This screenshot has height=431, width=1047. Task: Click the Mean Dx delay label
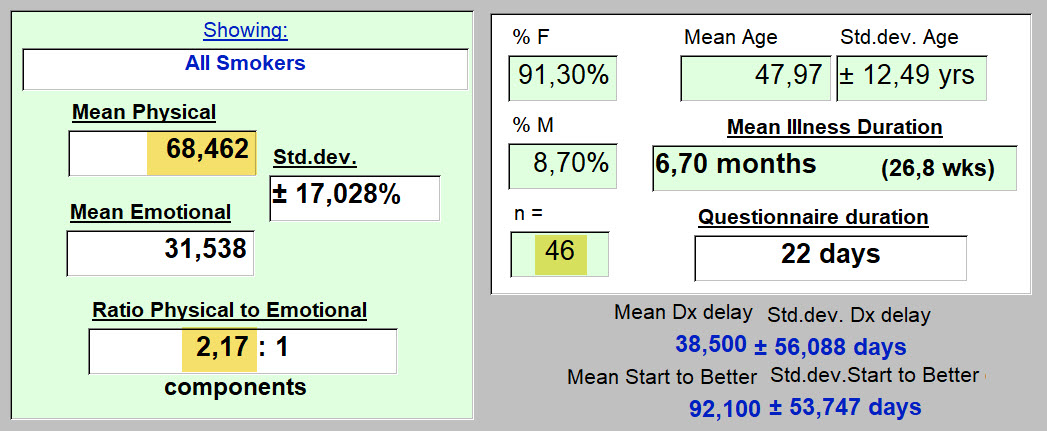pos(683,312)
